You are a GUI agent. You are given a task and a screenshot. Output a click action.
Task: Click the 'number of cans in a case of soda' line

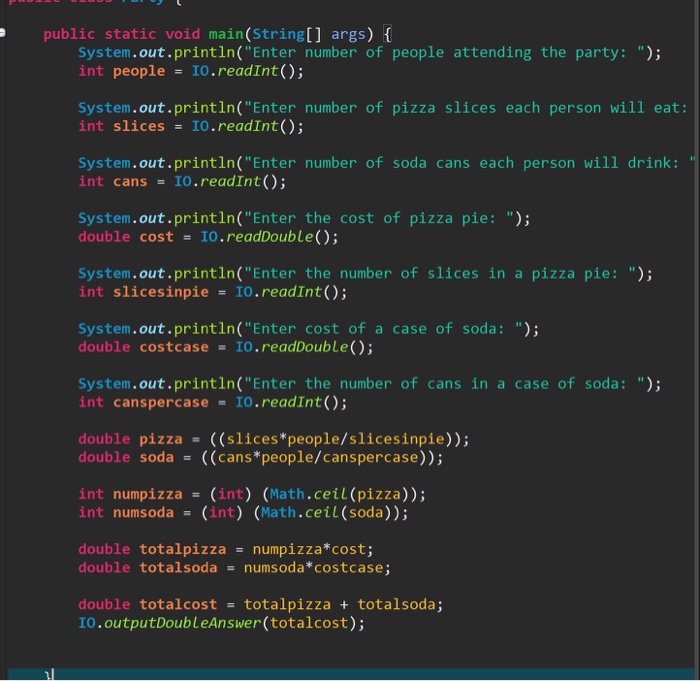point(369,384)
